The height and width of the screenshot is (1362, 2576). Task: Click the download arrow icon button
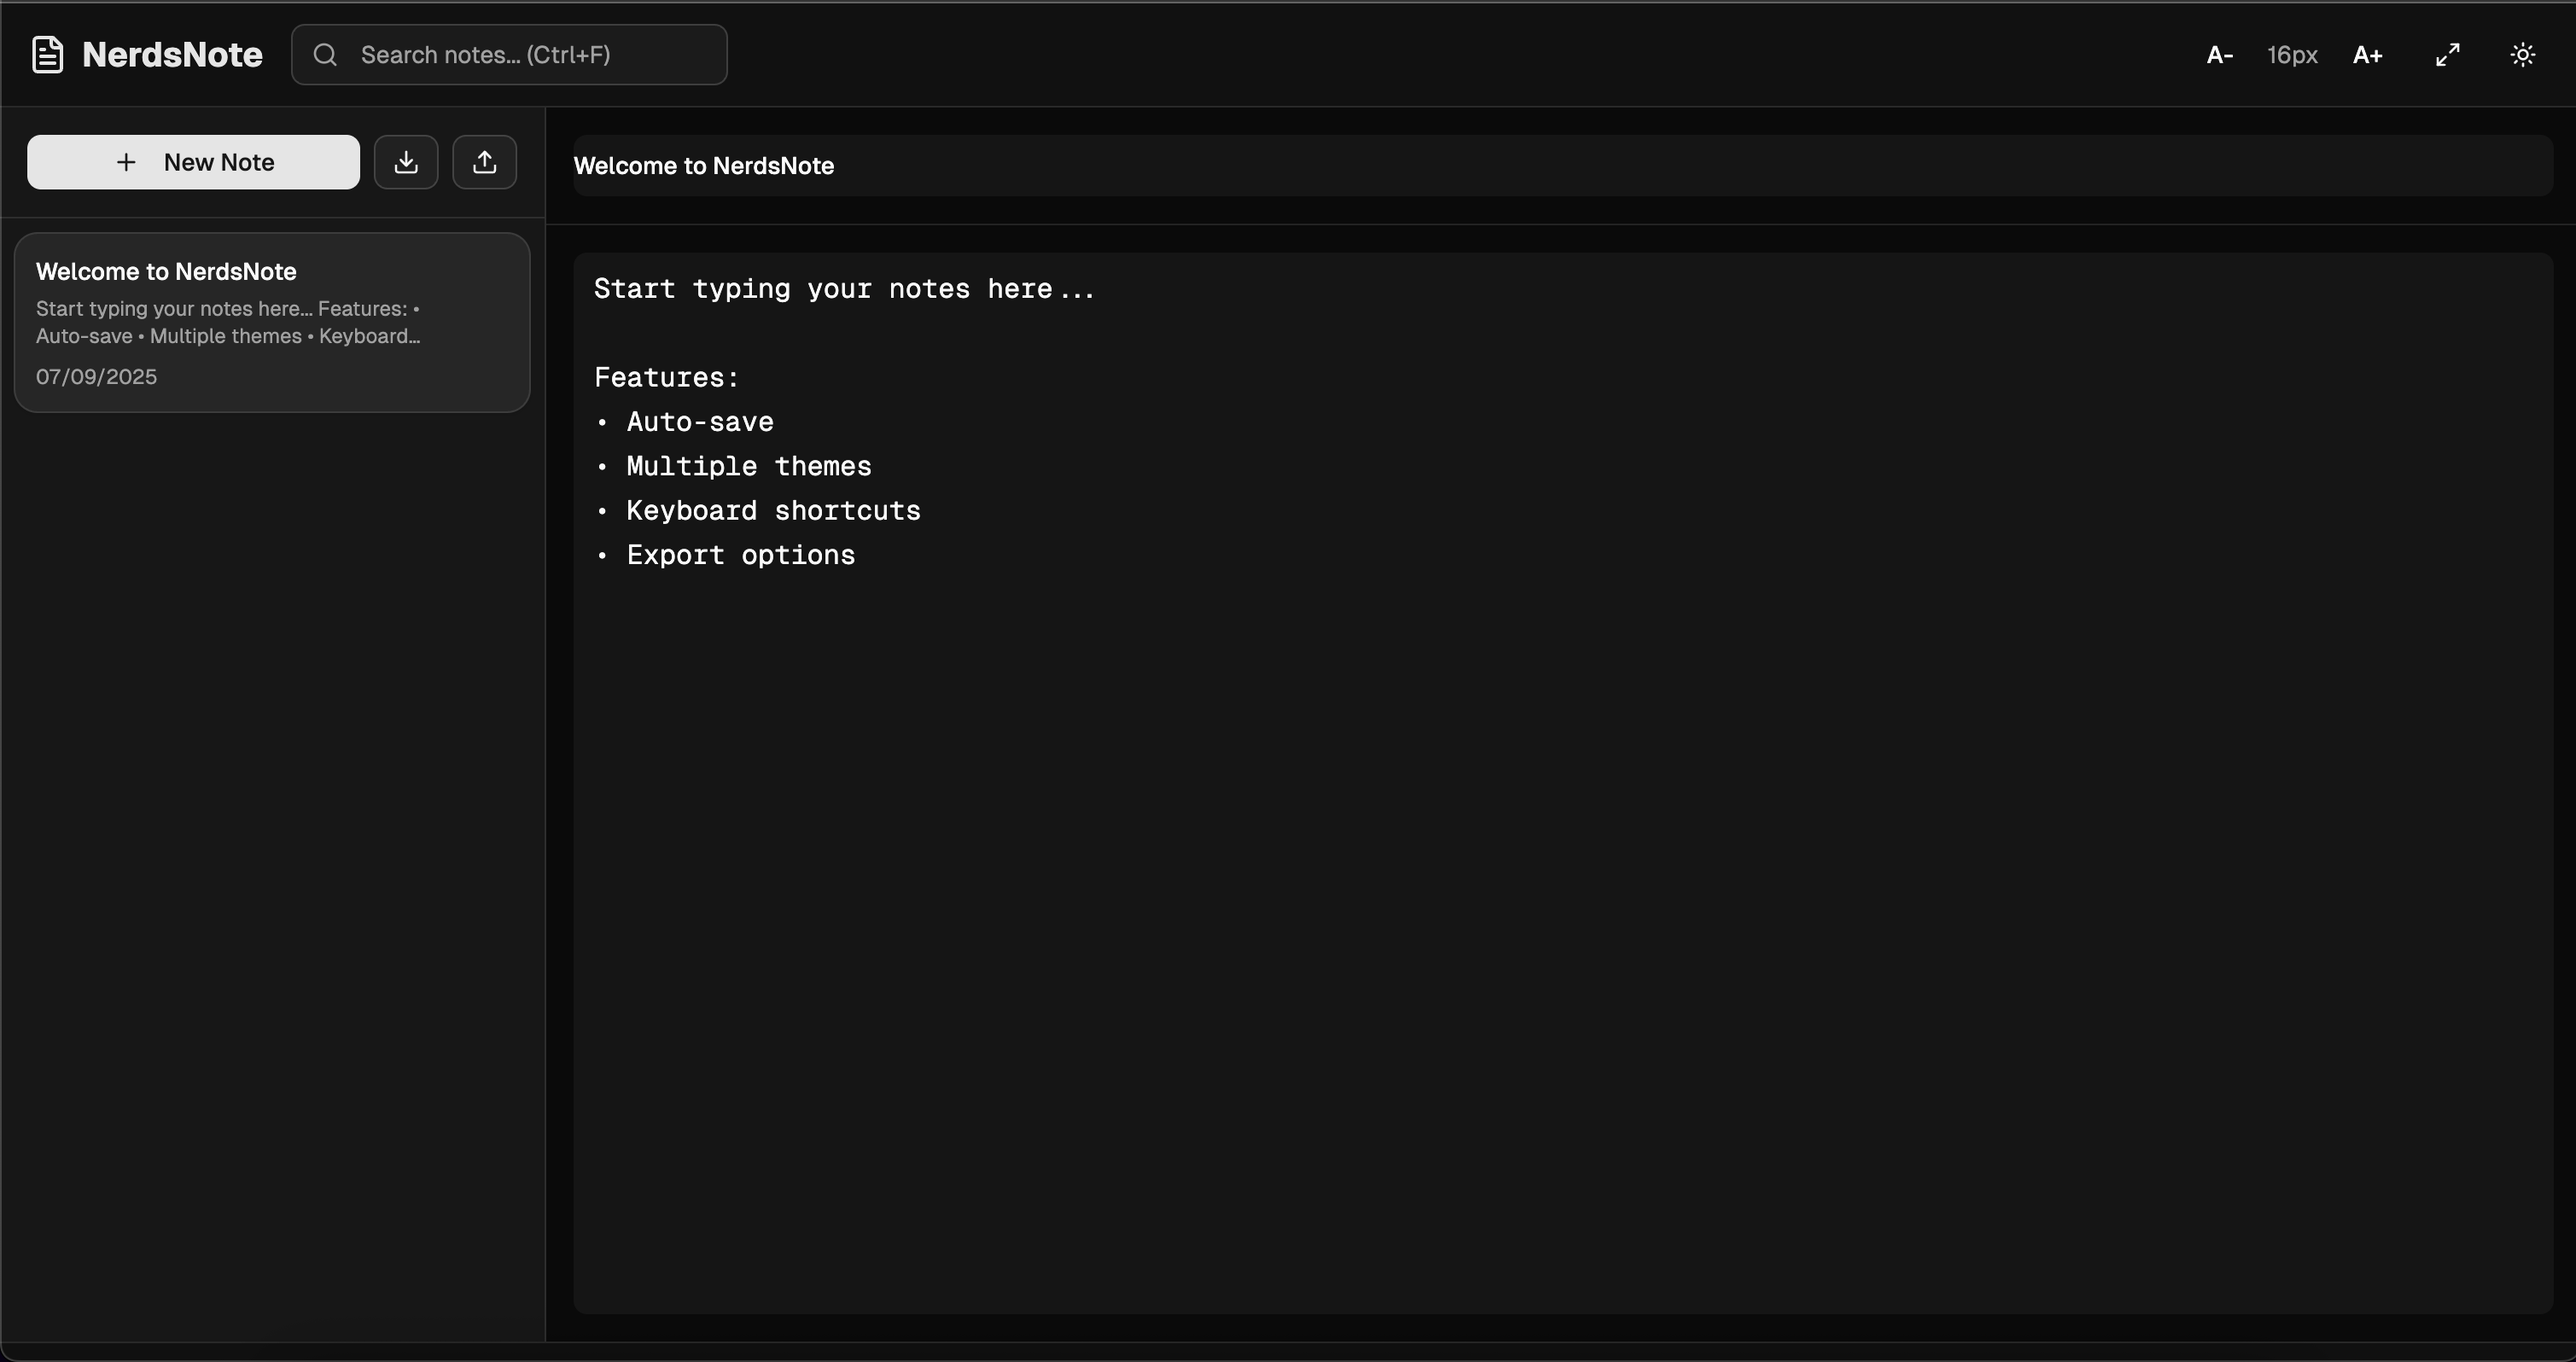coord(406,162)
